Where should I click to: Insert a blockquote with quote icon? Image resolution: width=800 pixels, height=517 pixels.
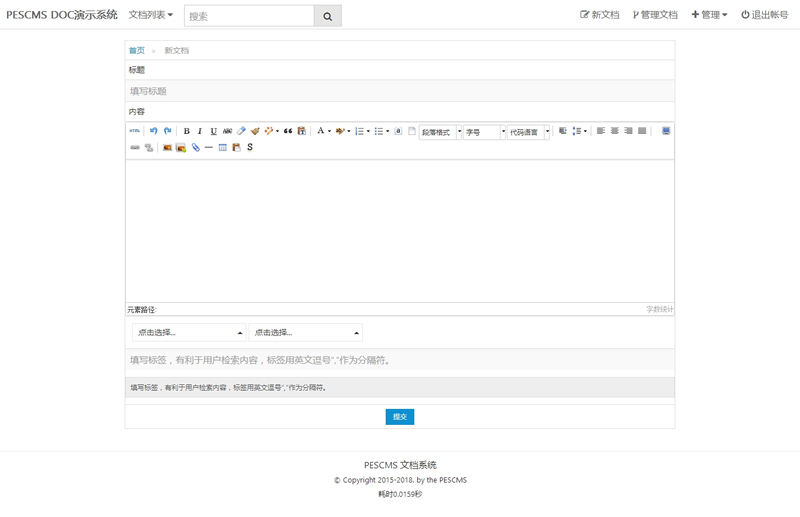click(x=288, y=131)
